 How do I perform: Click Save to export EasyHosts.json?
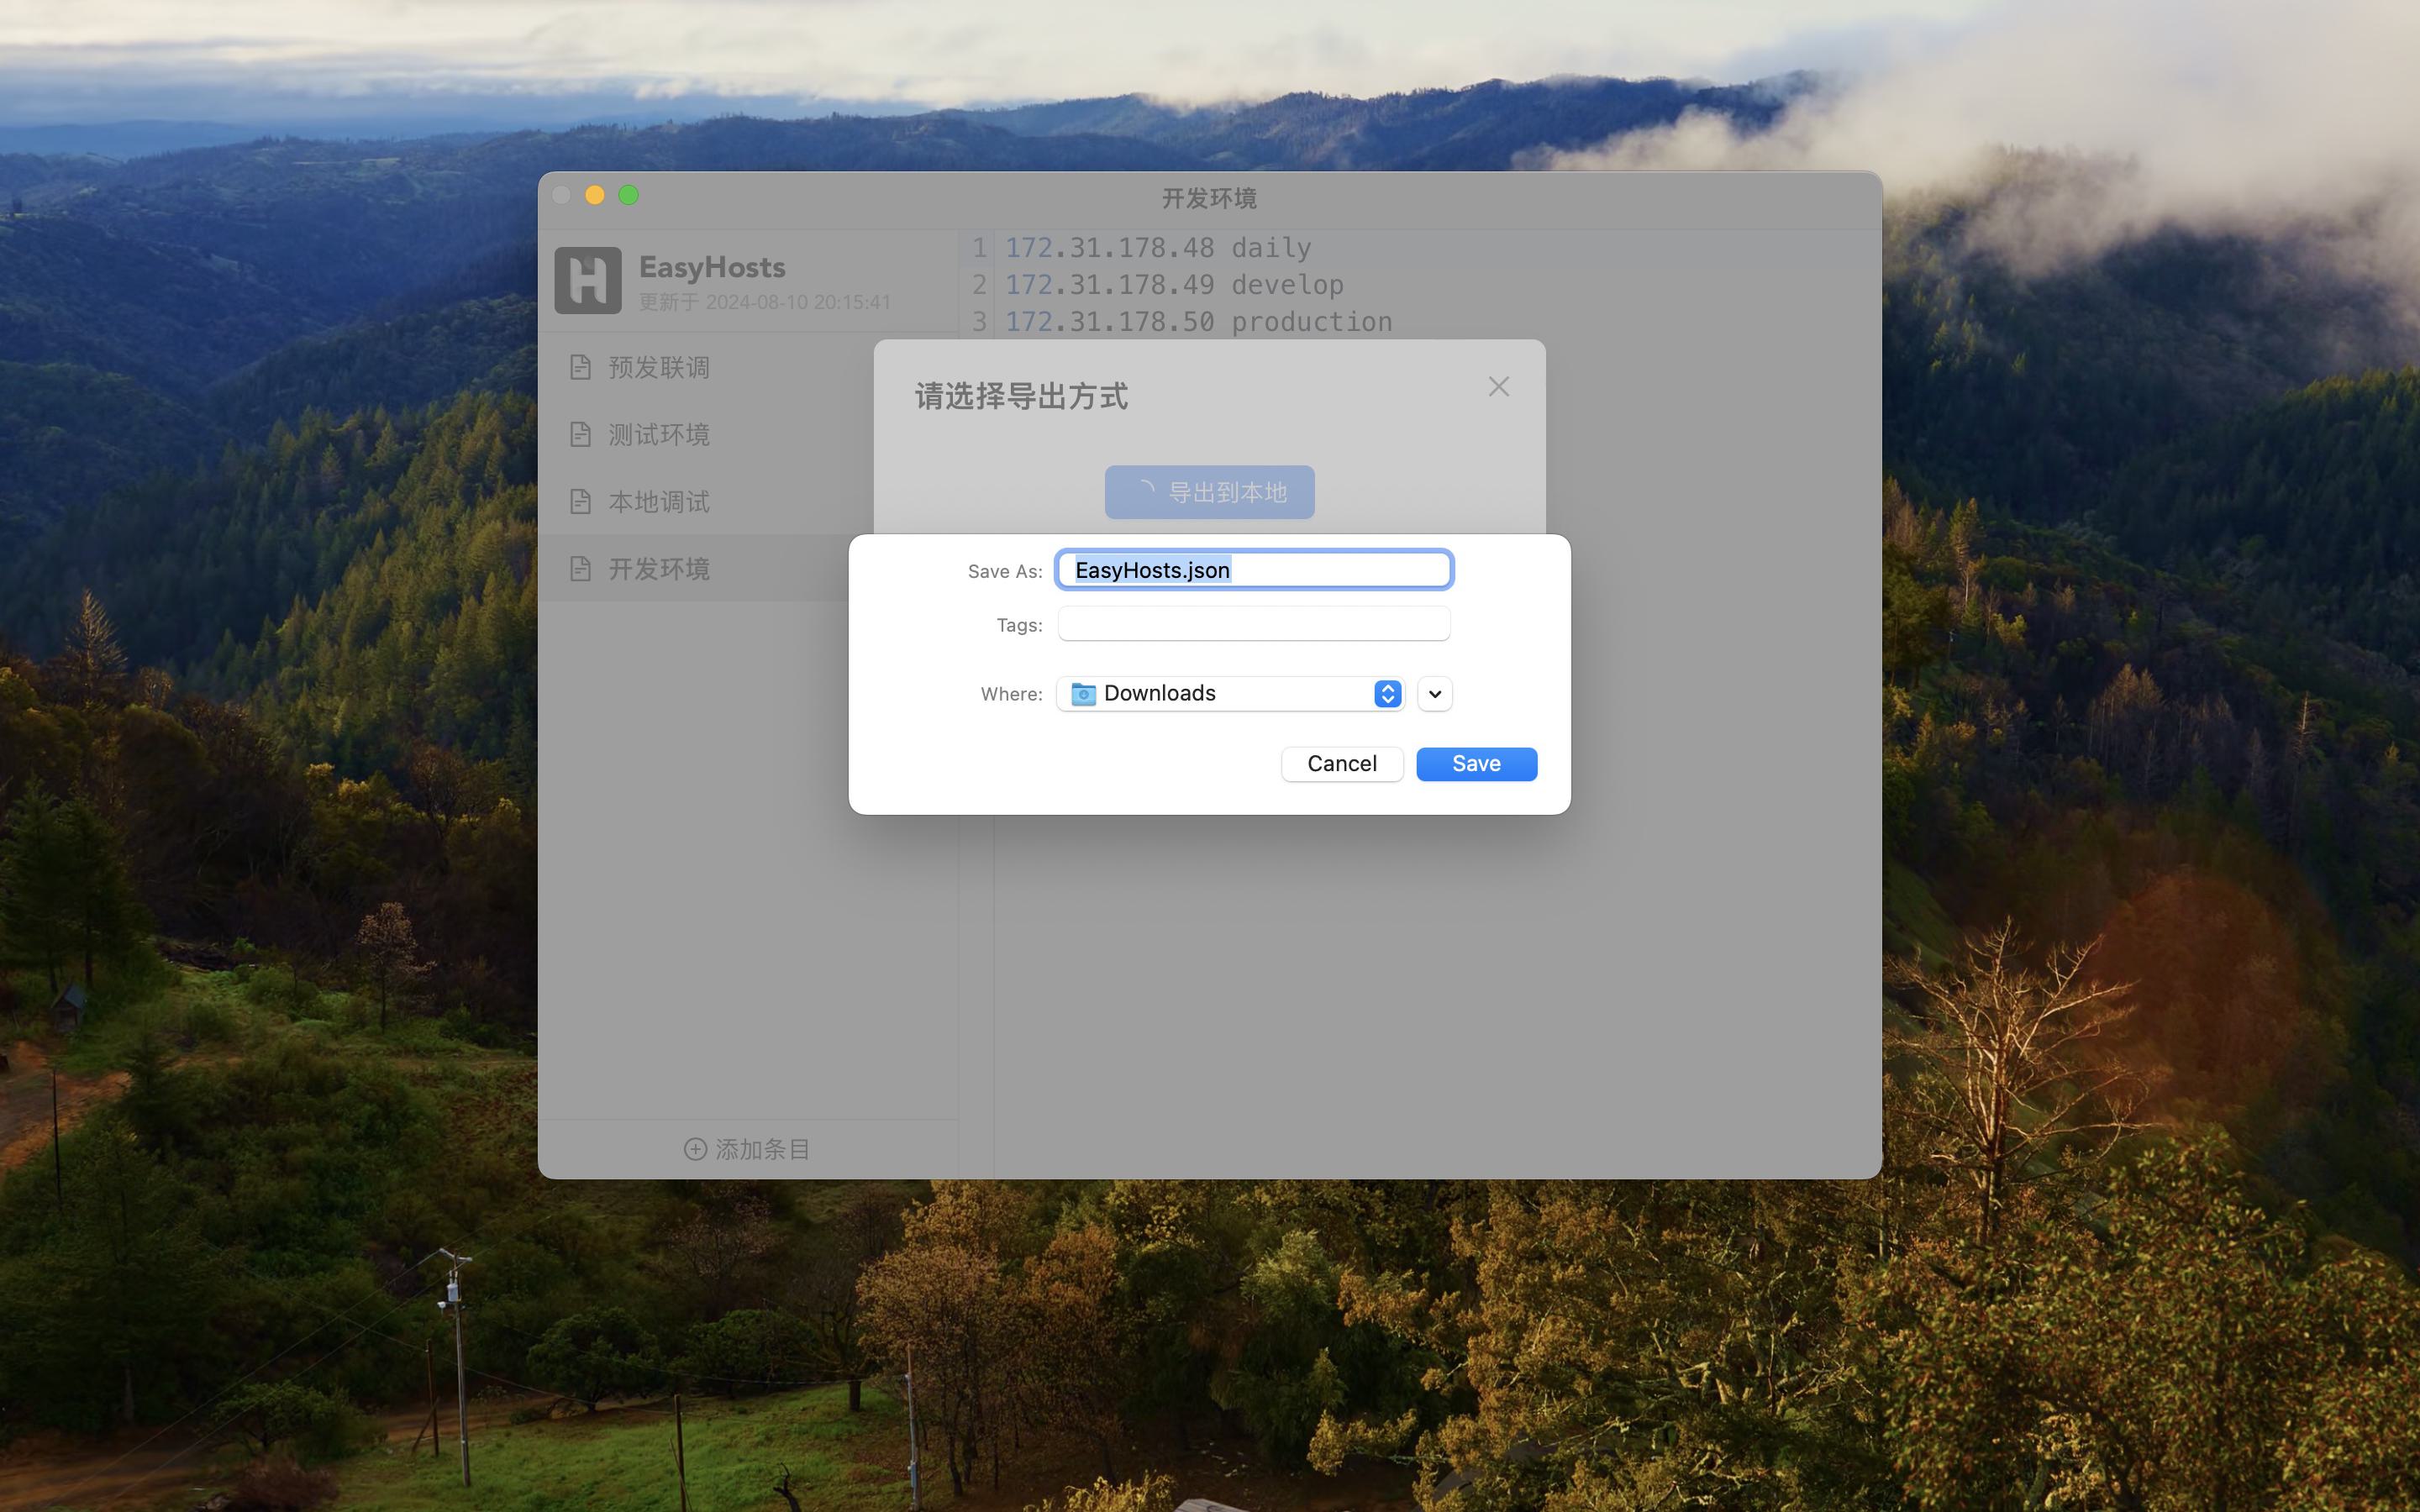point(1476,763)
